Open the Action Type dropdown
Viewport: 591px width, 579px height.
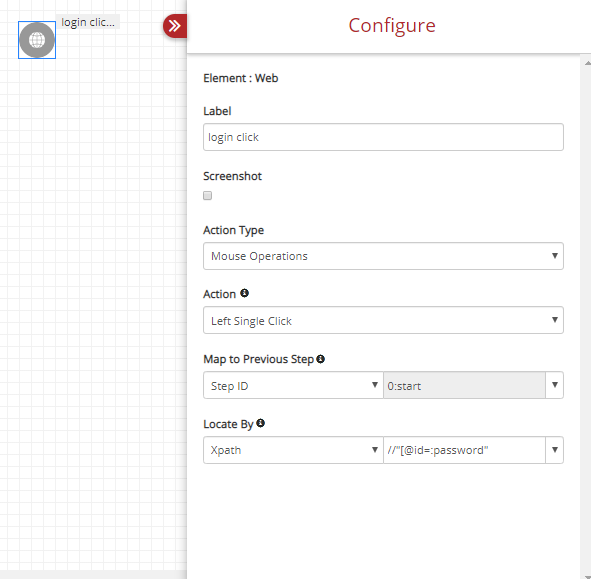[x=383, y=256]
